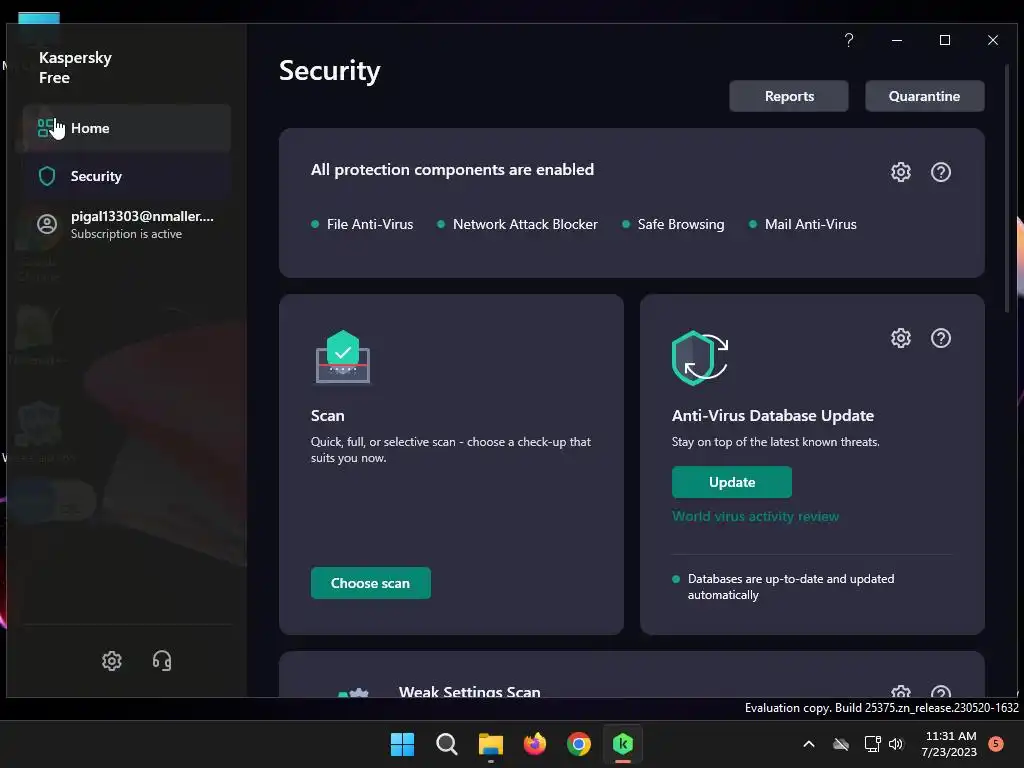The height and width of the screenshot is (768, 1024).
Task: Maximize the Kaspersky window
Action: pyautogui.click(x=944, y=40)
